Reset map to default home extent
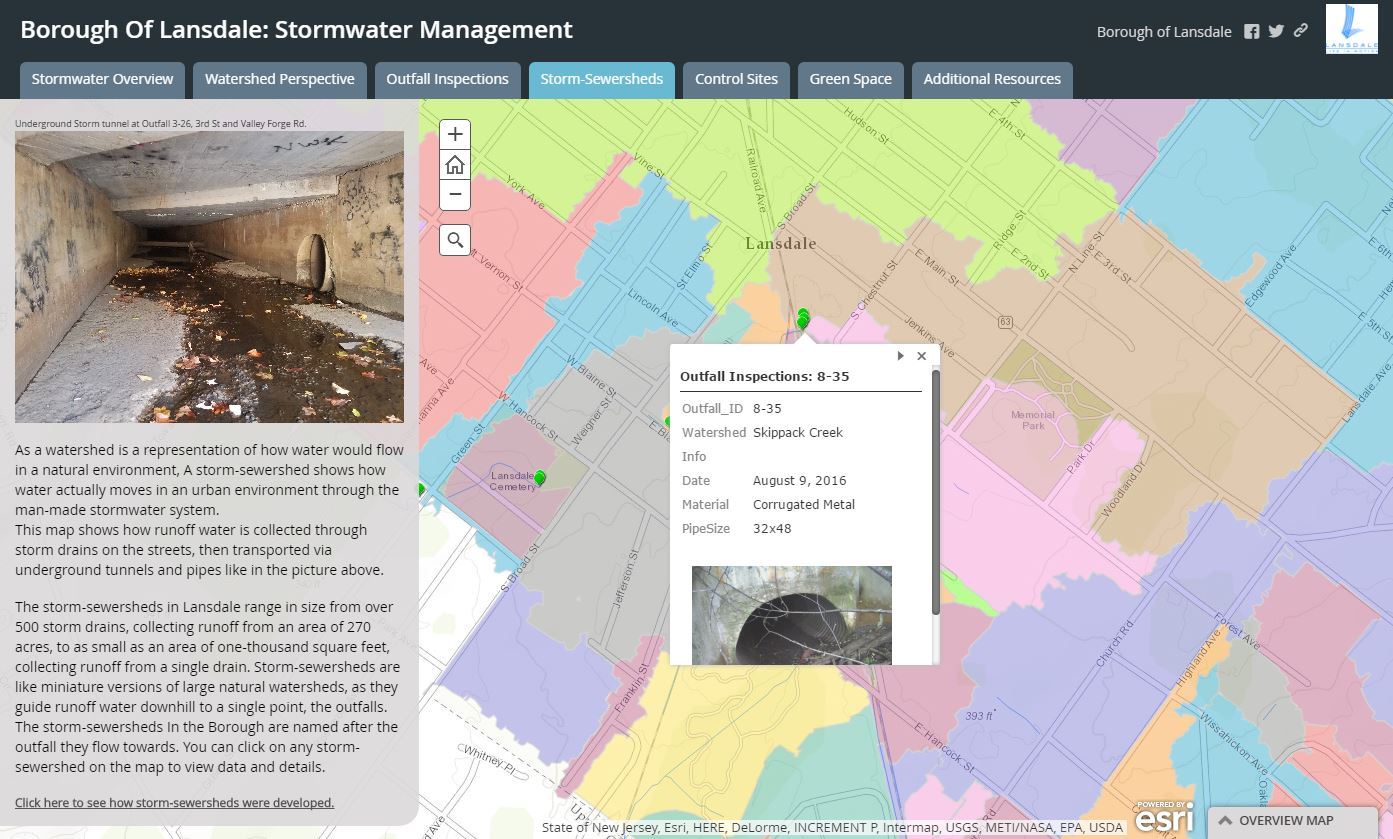 455,165
